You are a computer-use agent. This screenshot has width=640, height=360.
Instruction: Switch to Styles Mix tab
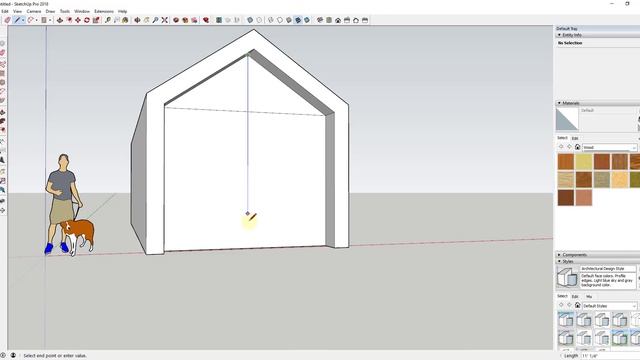pos(589,296)
